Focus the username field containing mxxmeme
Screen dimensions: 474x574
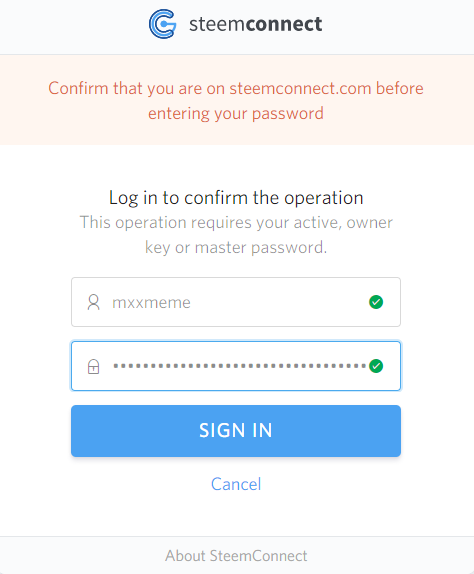236,302
